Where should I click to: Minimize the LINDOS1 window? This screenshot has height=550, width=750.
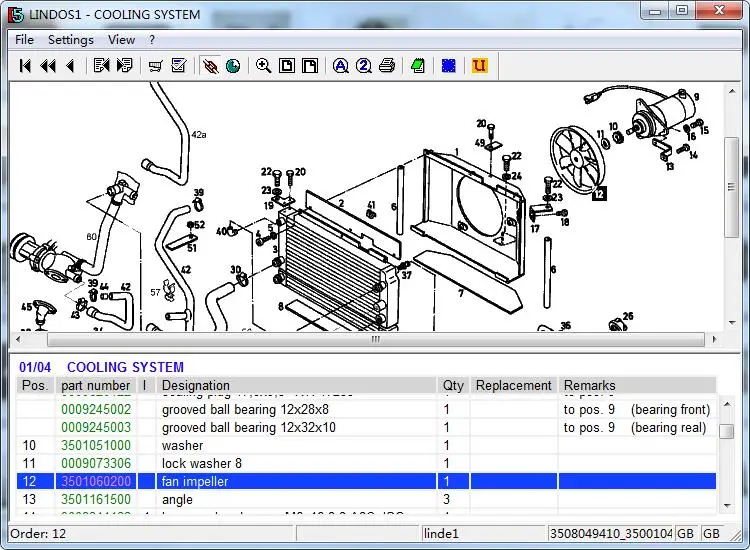[655, 11]
